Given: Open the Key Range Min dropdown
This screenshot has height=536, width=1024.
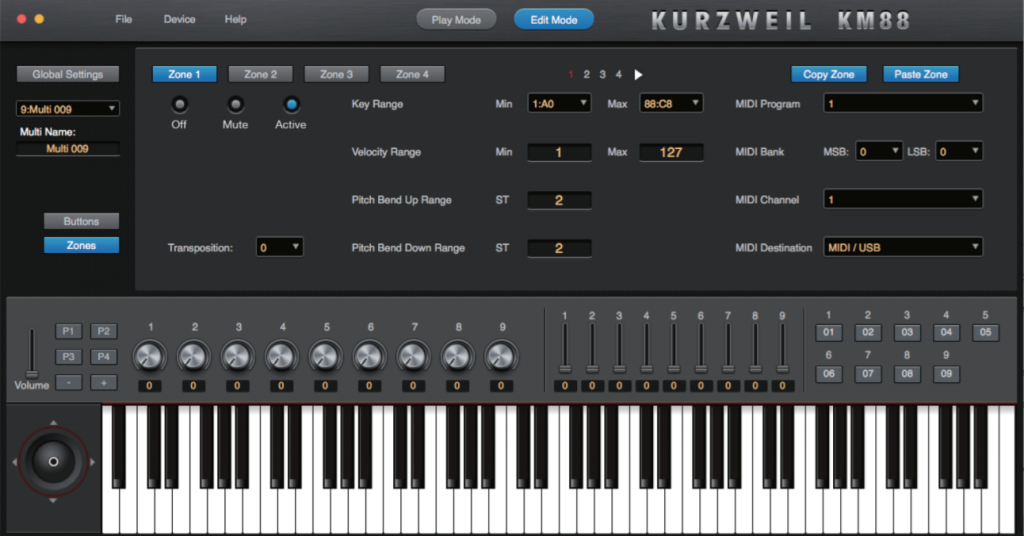Looking at the screenshot, I should click(x=559, y=103).
